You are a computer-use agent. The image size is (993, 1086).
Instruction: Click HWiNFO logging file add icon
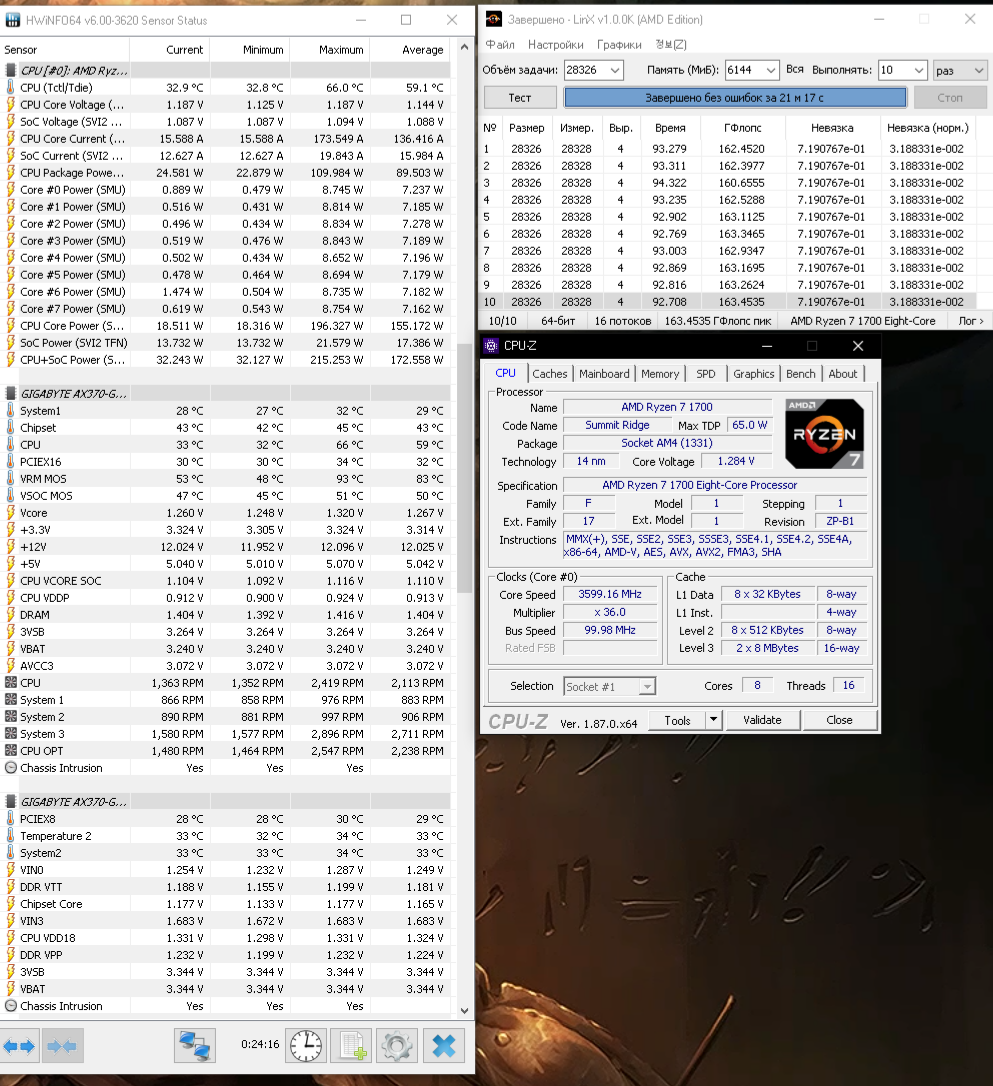[353, 1046]
